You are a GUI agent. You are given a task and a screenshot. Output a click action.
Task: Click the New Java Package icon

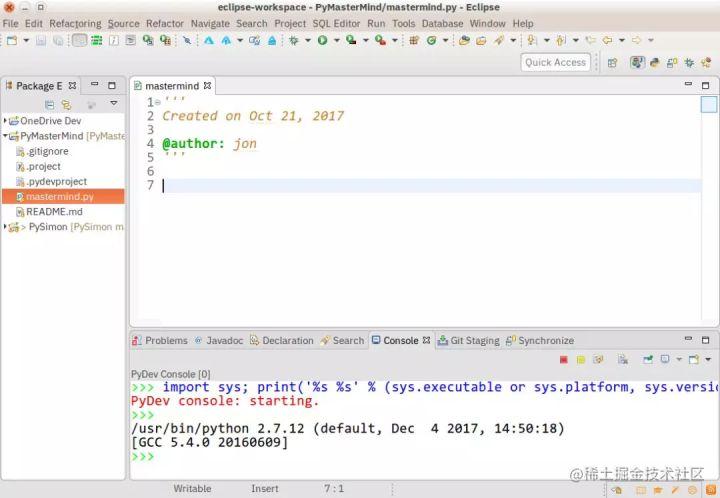(414, 40)
